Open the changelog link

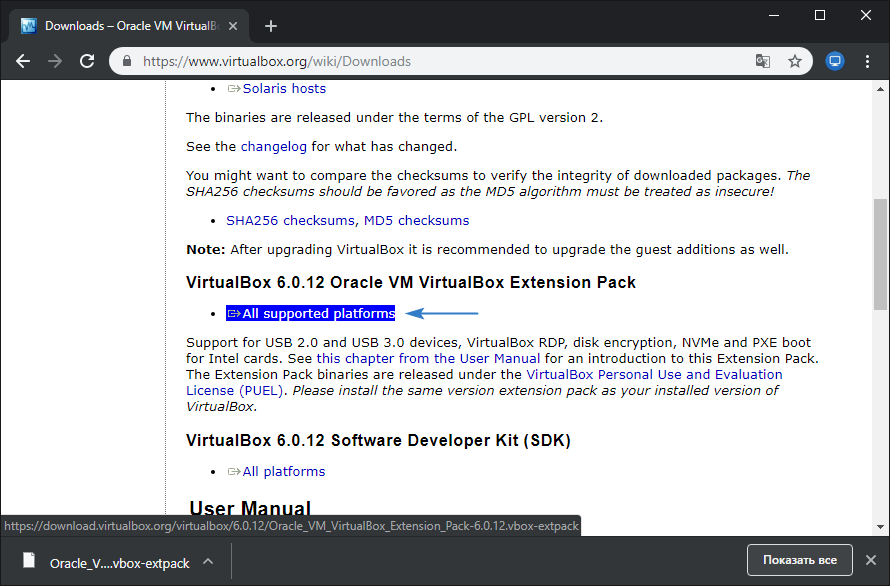[273, 146]
